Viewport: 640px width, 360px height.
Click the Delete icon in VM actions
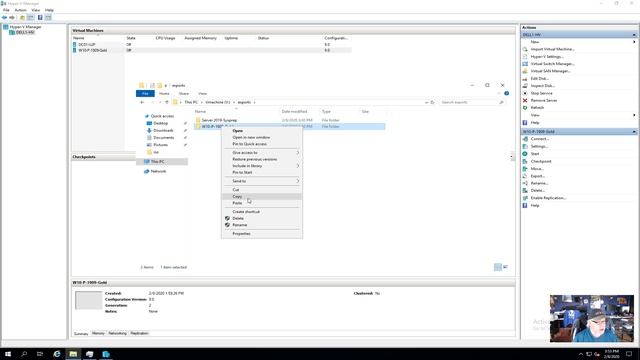(x=525, y=191)
